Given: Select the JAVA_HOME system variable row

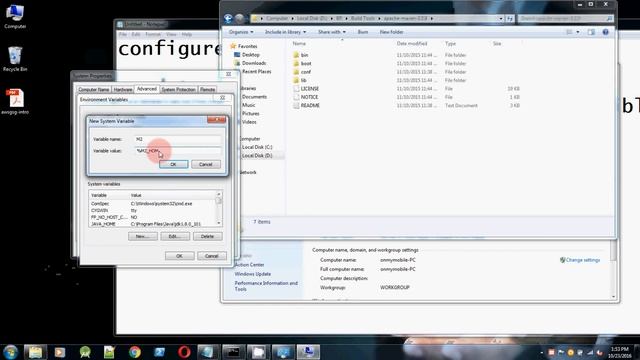Looking at the screenshot, I should click(153, 224).
